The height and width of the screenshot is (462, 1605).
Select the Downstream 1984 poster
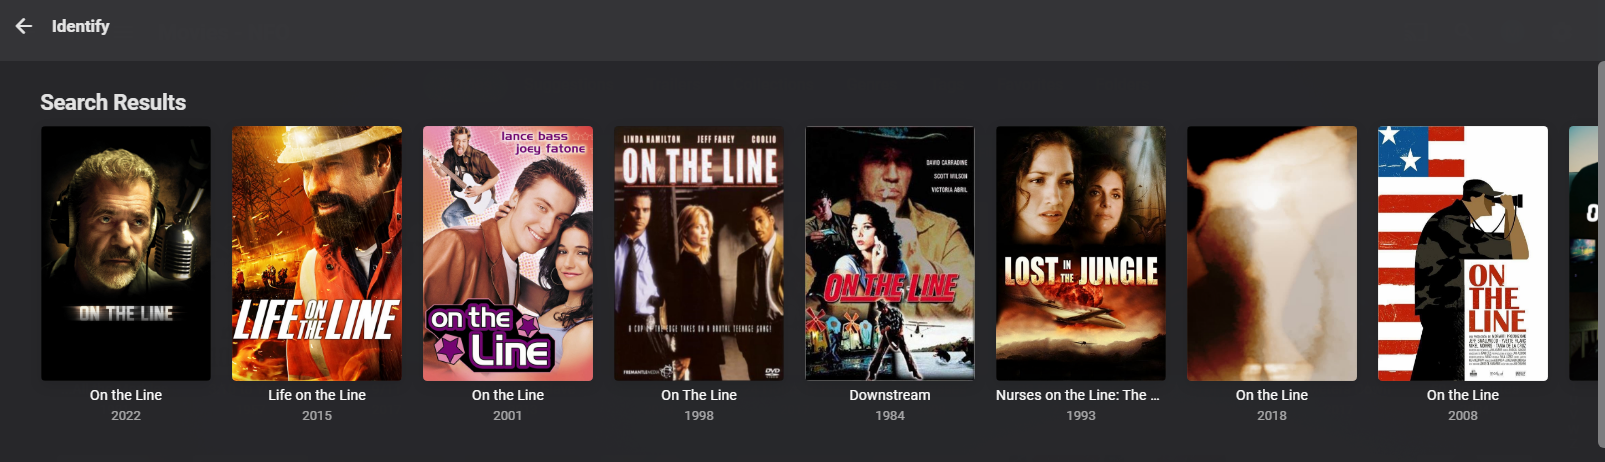[x=890, y=253]
